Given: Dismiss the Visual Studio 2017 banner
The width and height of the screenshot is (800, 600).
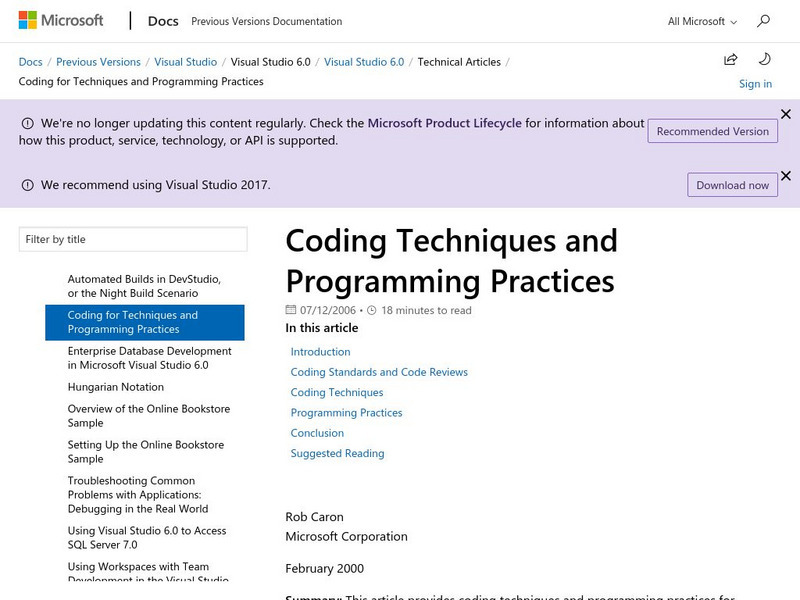Looking at the screenshot, I should pos(786,176).
